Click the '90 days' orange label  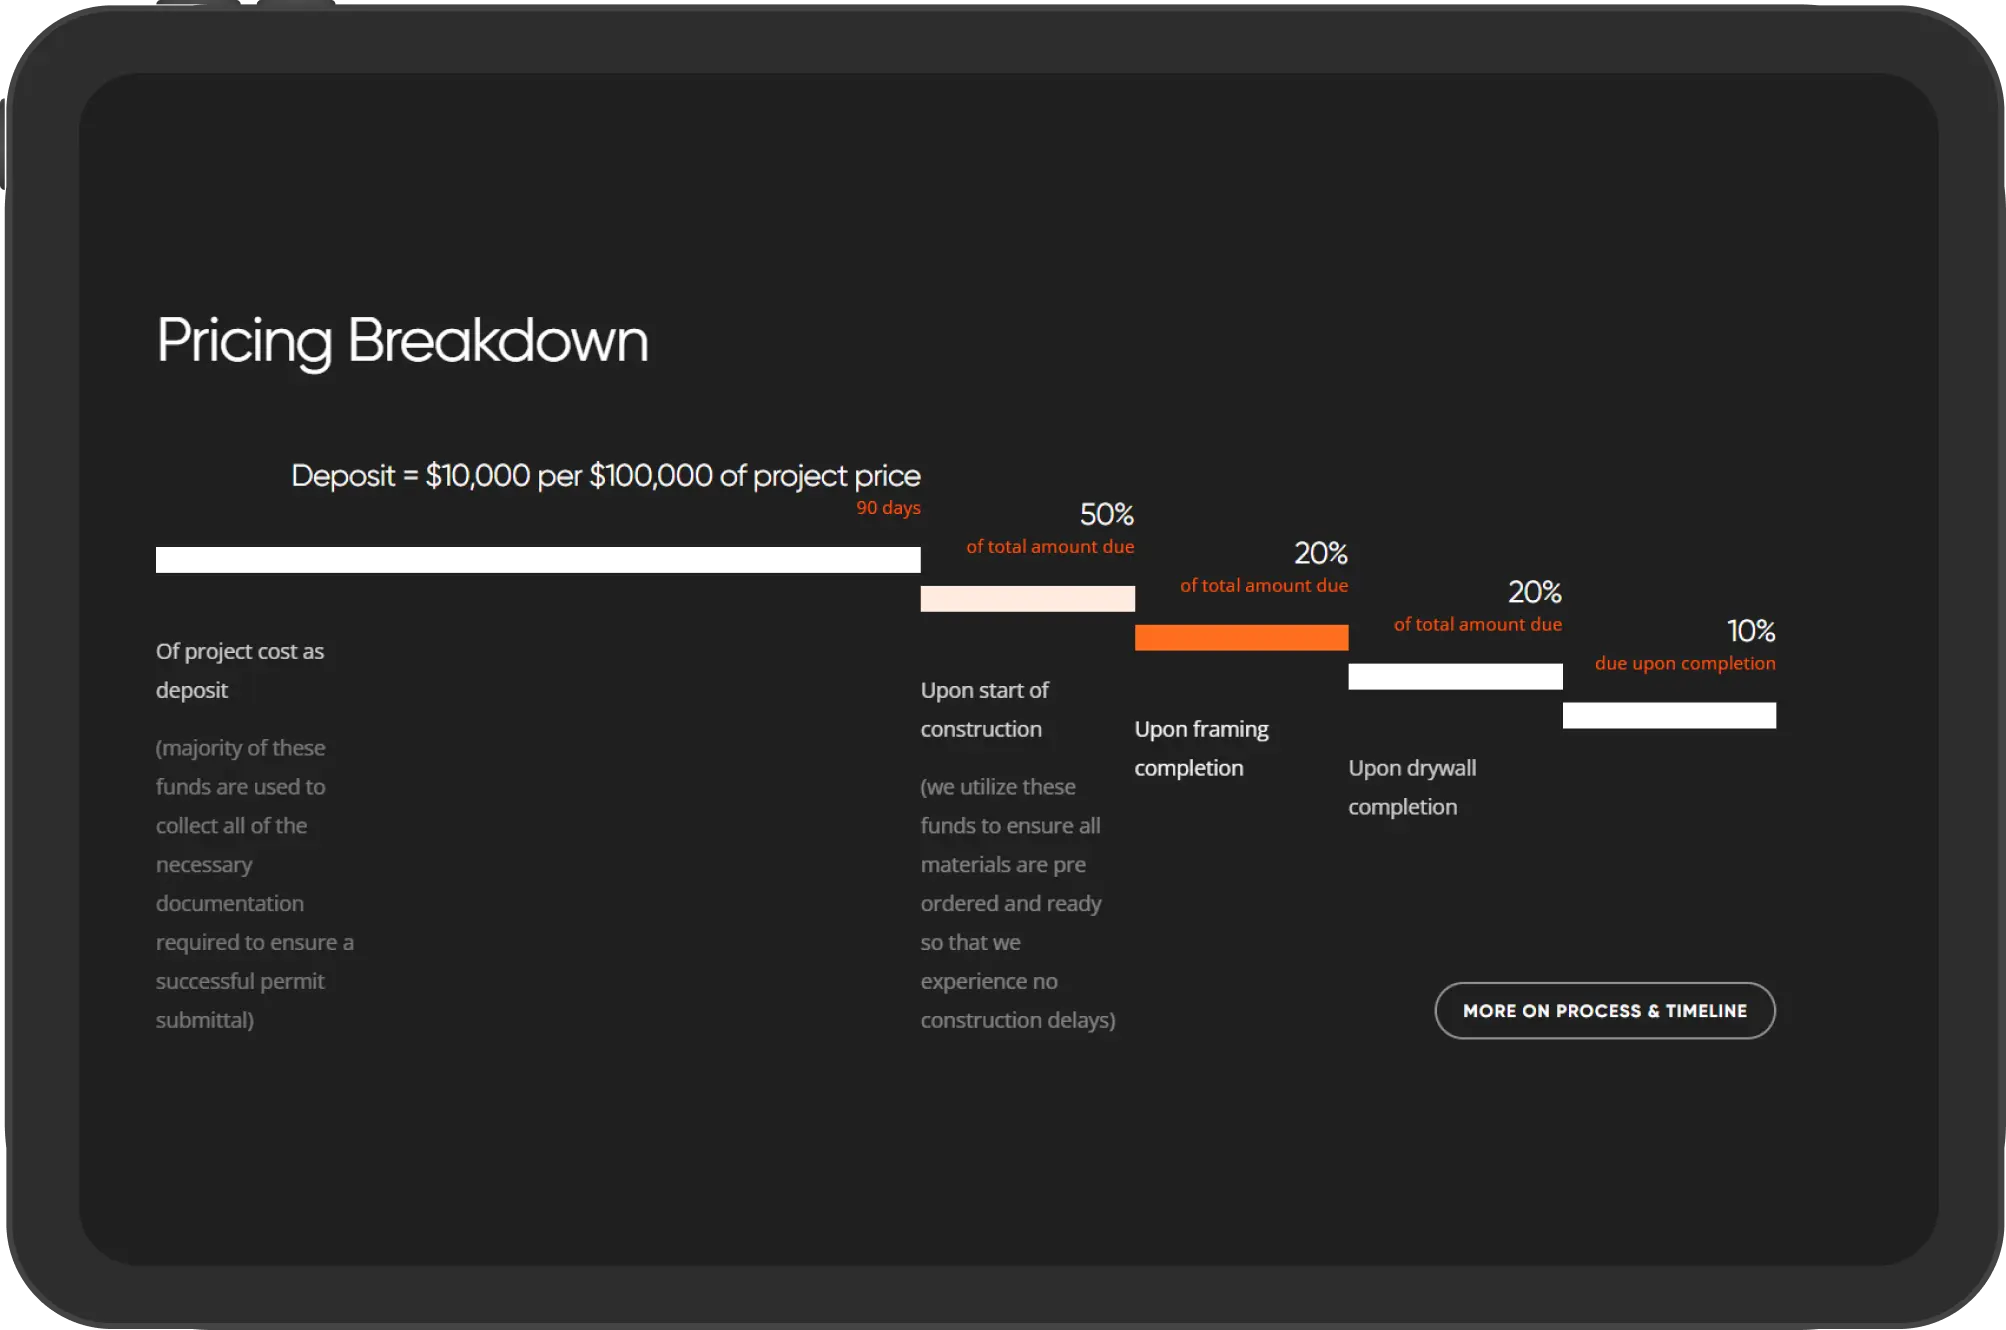888,508
